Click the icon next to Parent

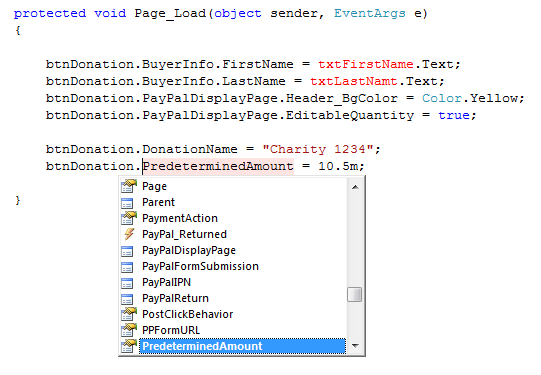tap(127, 203)
